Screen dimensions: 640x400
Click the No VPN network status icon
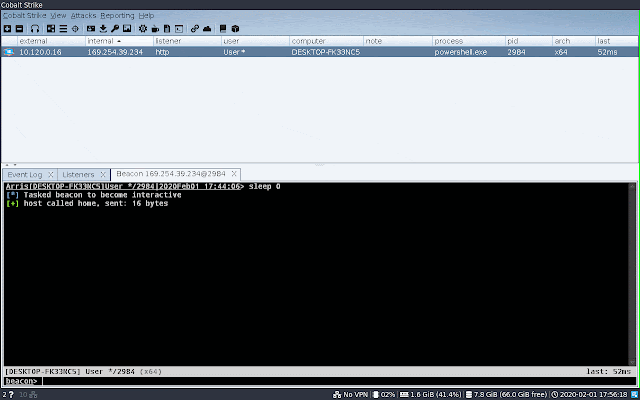[337, 394]
